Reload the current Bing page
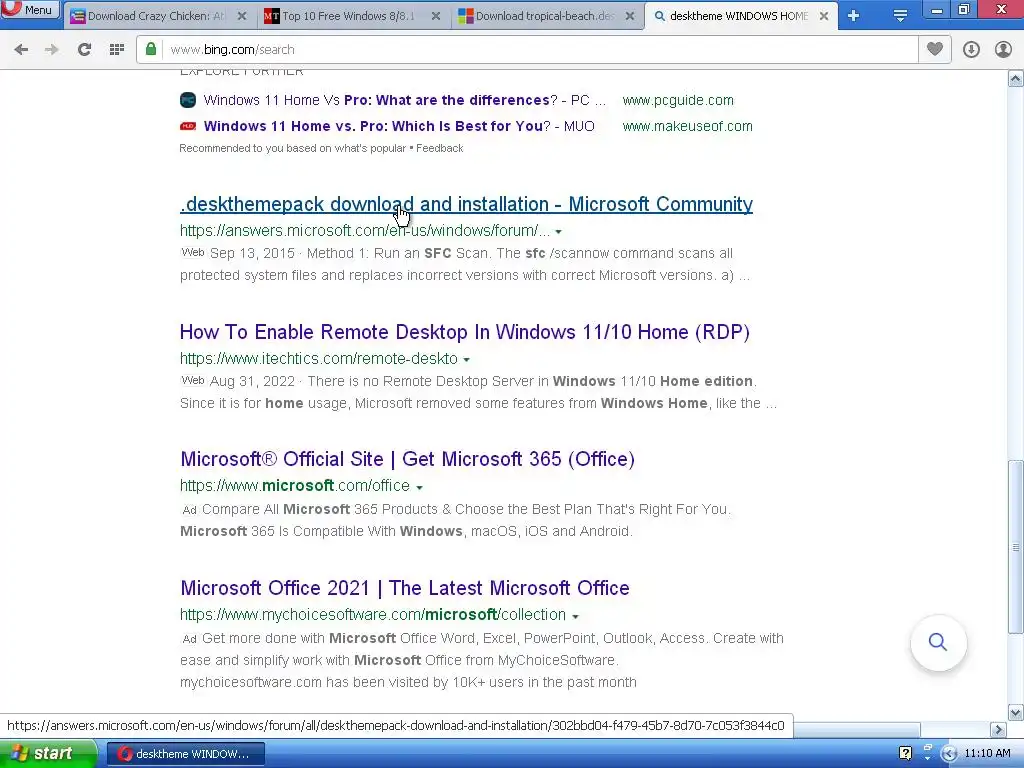 coord(84,50)
